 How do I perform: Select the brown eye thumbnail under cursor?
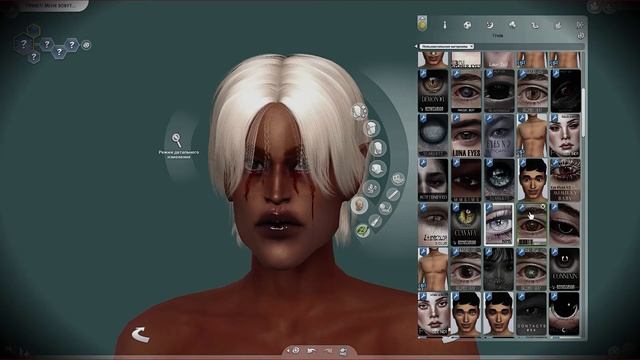click(532, 224)
